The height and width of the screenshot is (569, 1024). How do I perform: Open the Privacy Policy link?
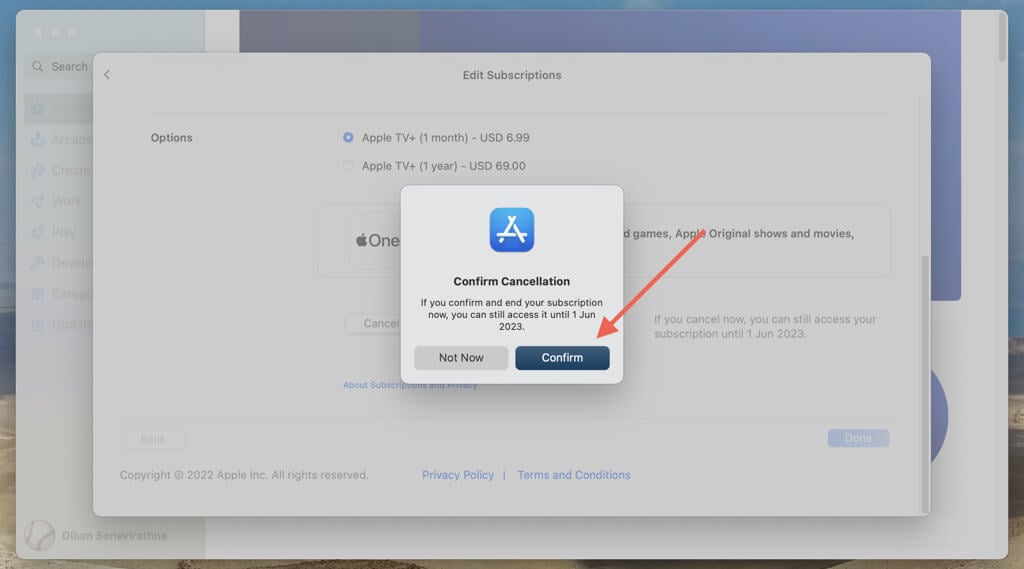tap(458, 475)
